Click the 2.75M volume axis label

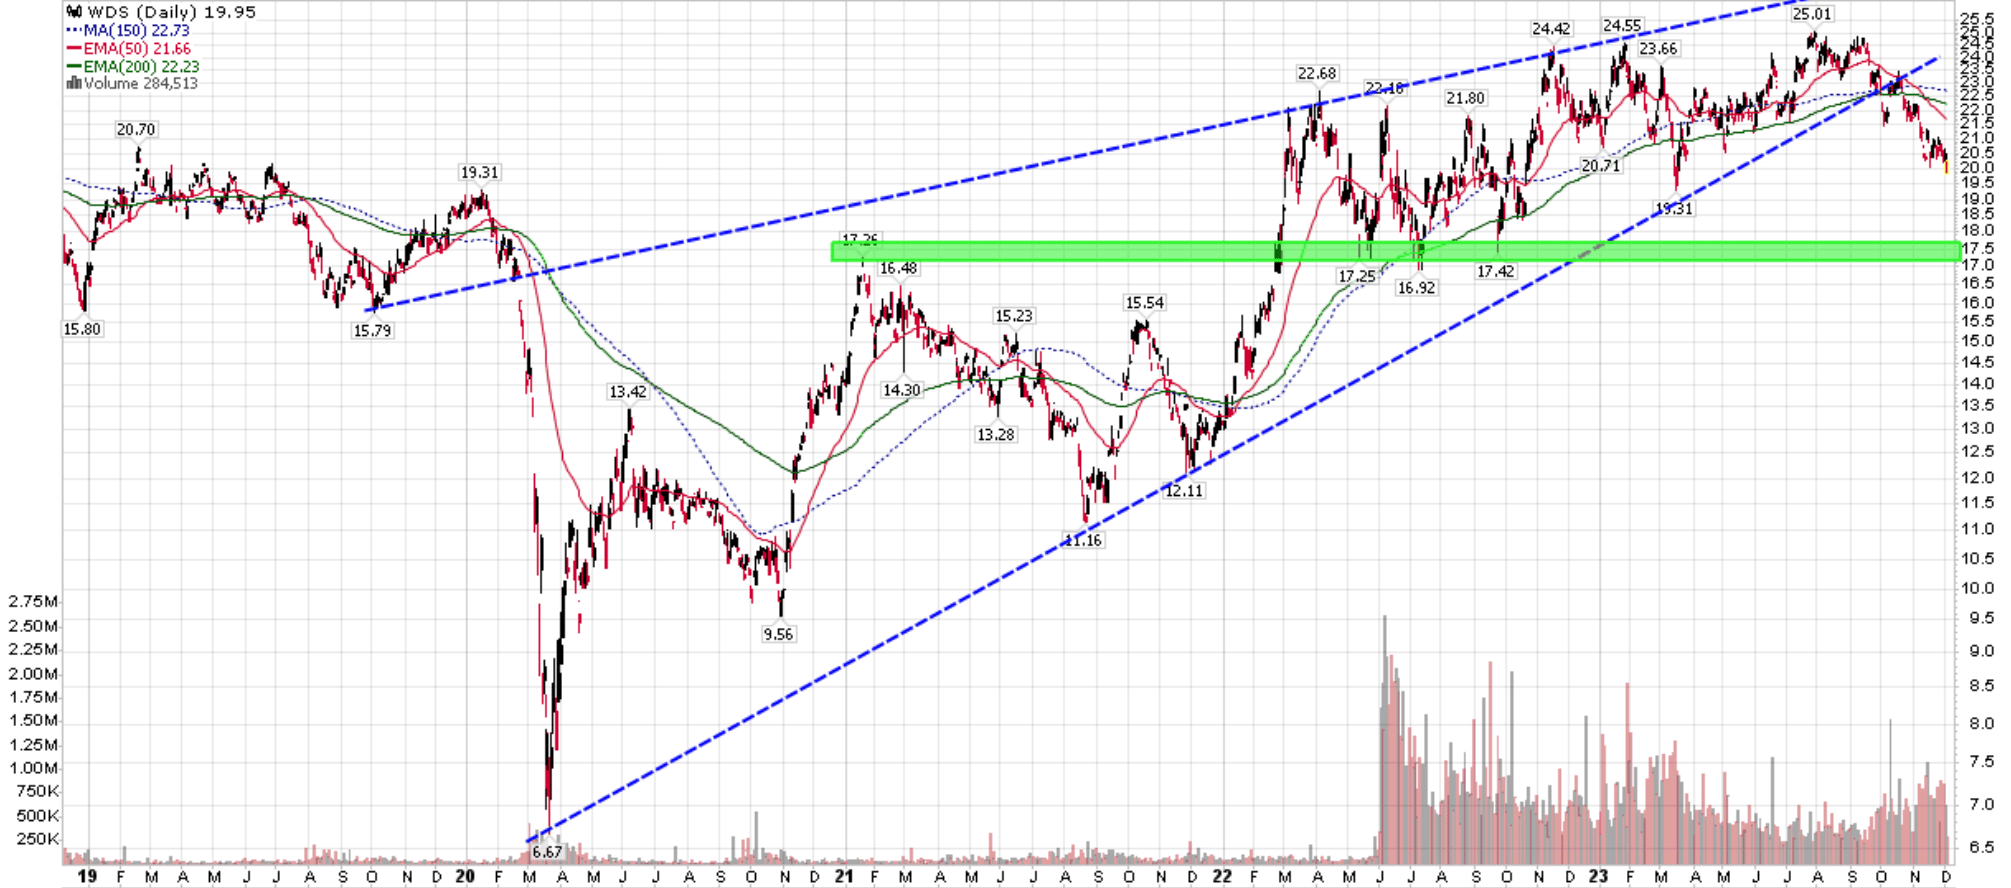click(33, 602)
